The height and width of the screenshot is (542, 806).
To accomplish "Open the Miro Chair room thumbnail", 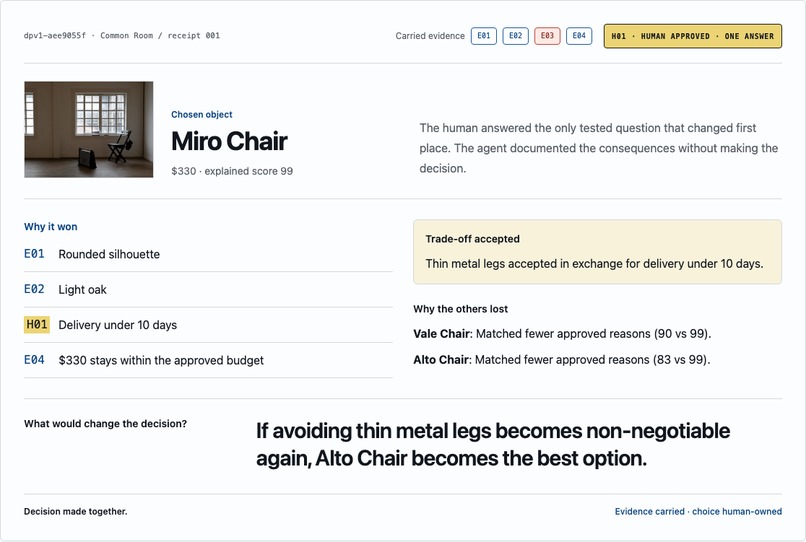I will (88, 129).
